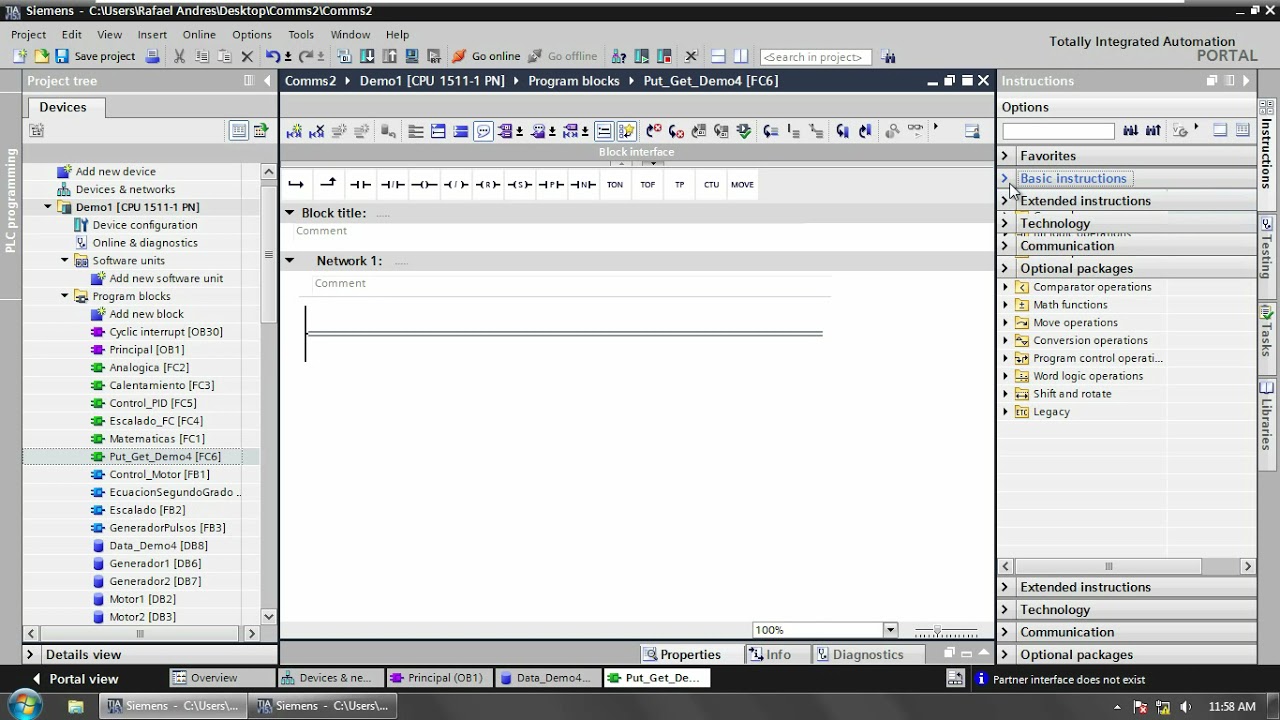Insert output coil from favorites bar
The height and width of the screenshot is (720, 1280).
tap(424, 185)
